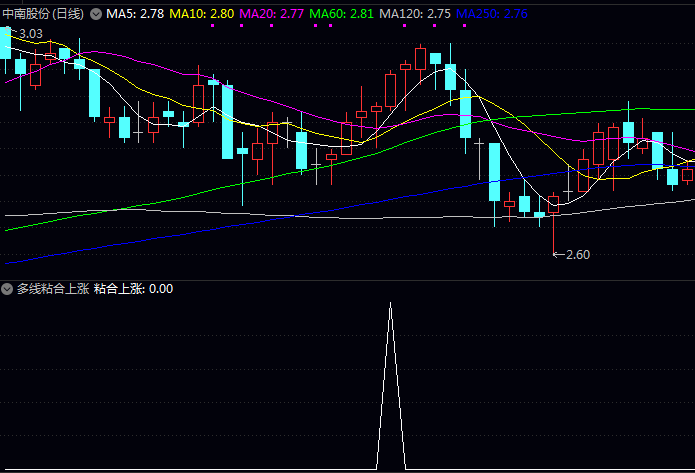Select the yellow MA10 label
The height and width of the screenshot is (473, 695).
202,14
